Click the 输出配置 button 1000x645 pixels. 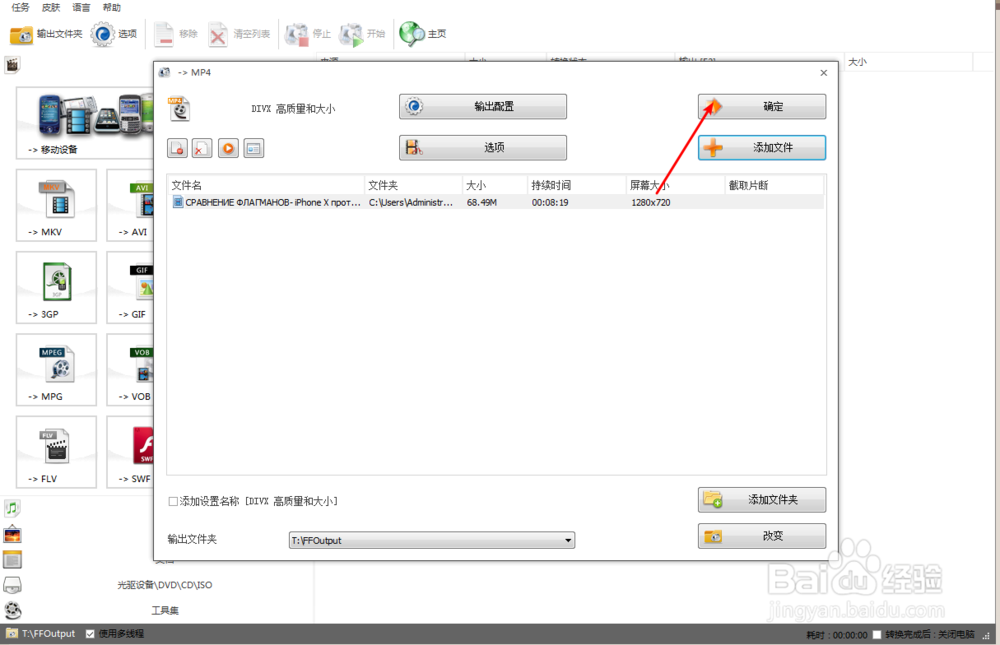(483, 107)
